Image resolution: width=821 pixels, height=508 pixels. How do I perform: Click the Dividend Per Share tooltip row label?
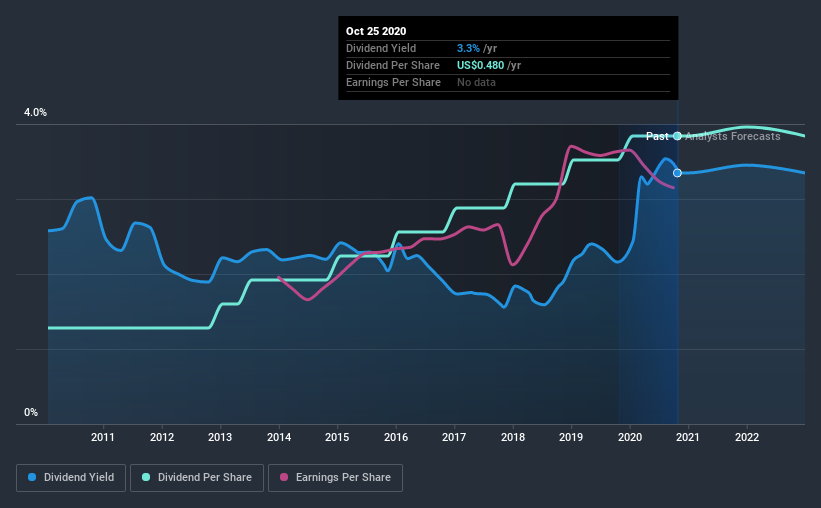pos(393,65)
